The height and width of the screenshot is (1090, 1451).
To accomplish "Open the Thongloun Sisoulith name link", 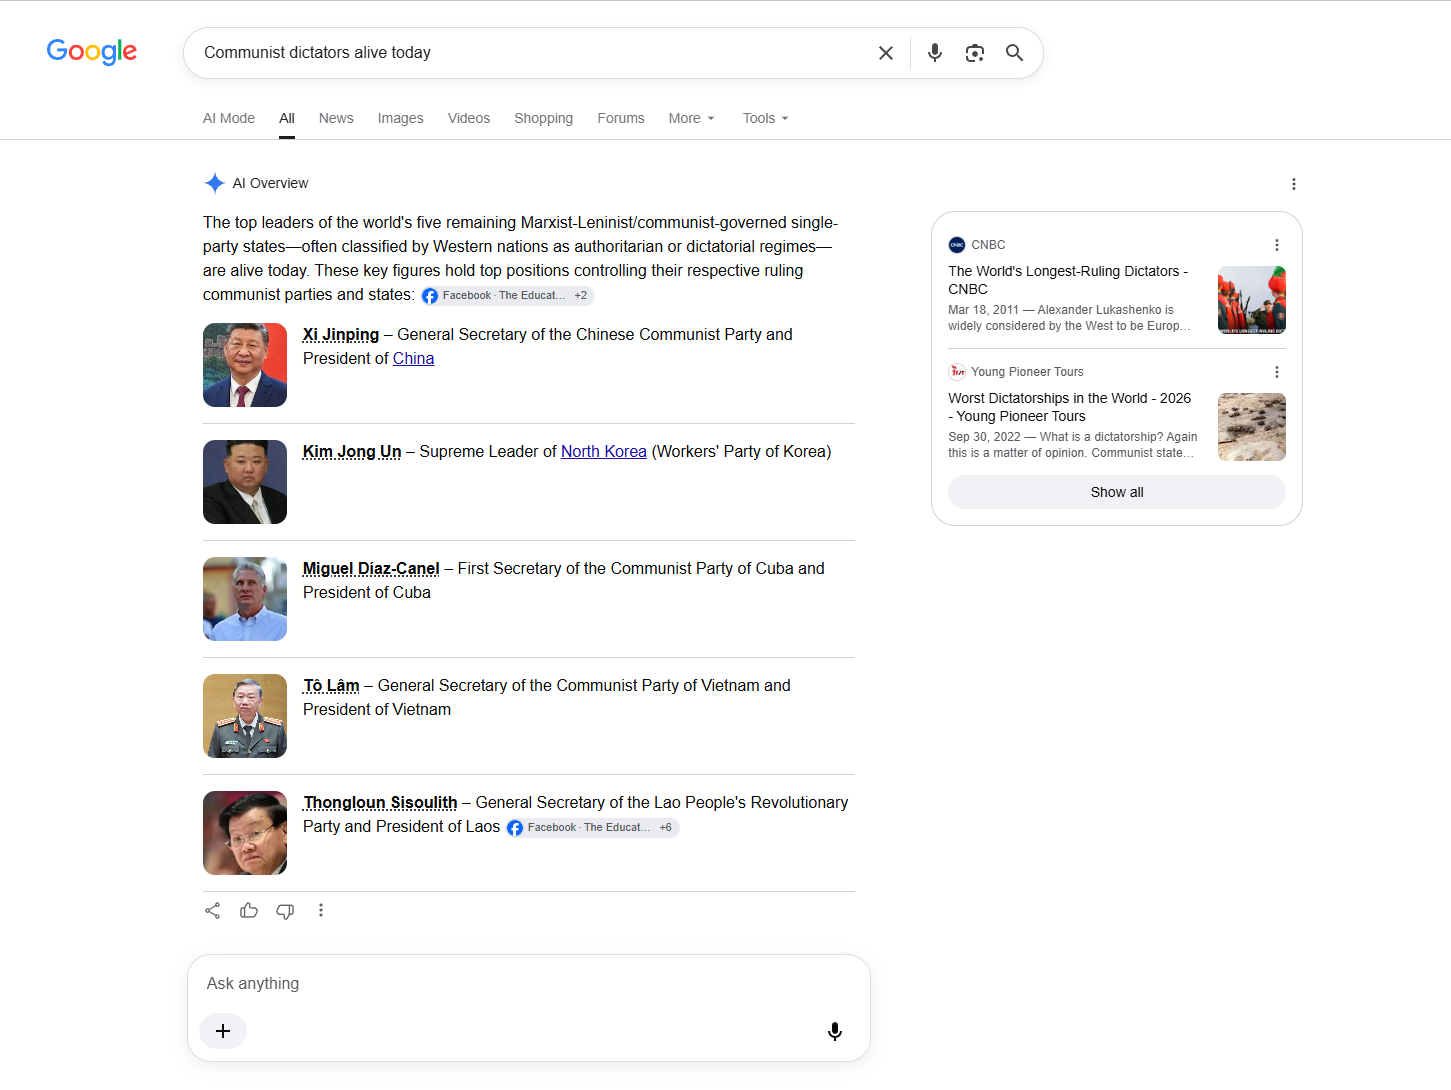I will [x=380, y=803].
